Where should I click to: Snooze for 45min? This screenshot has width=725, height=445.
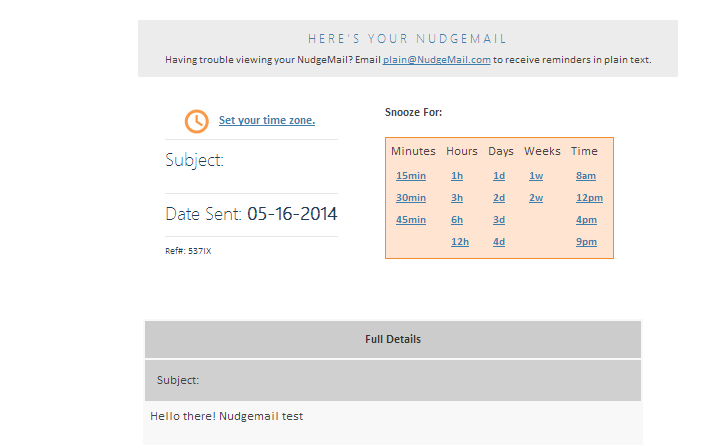click(x=411, y=220)
